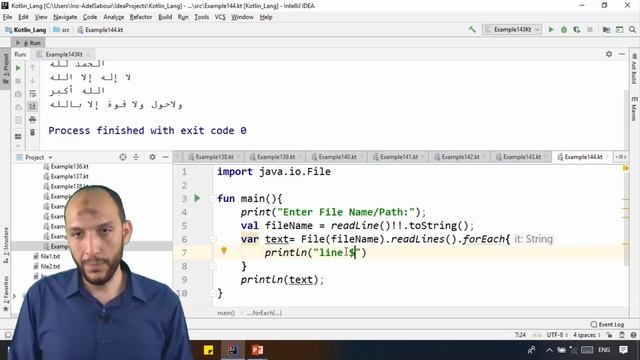Hide the Project tool window
Screen dimensions: 640x360
pos(165,157)
